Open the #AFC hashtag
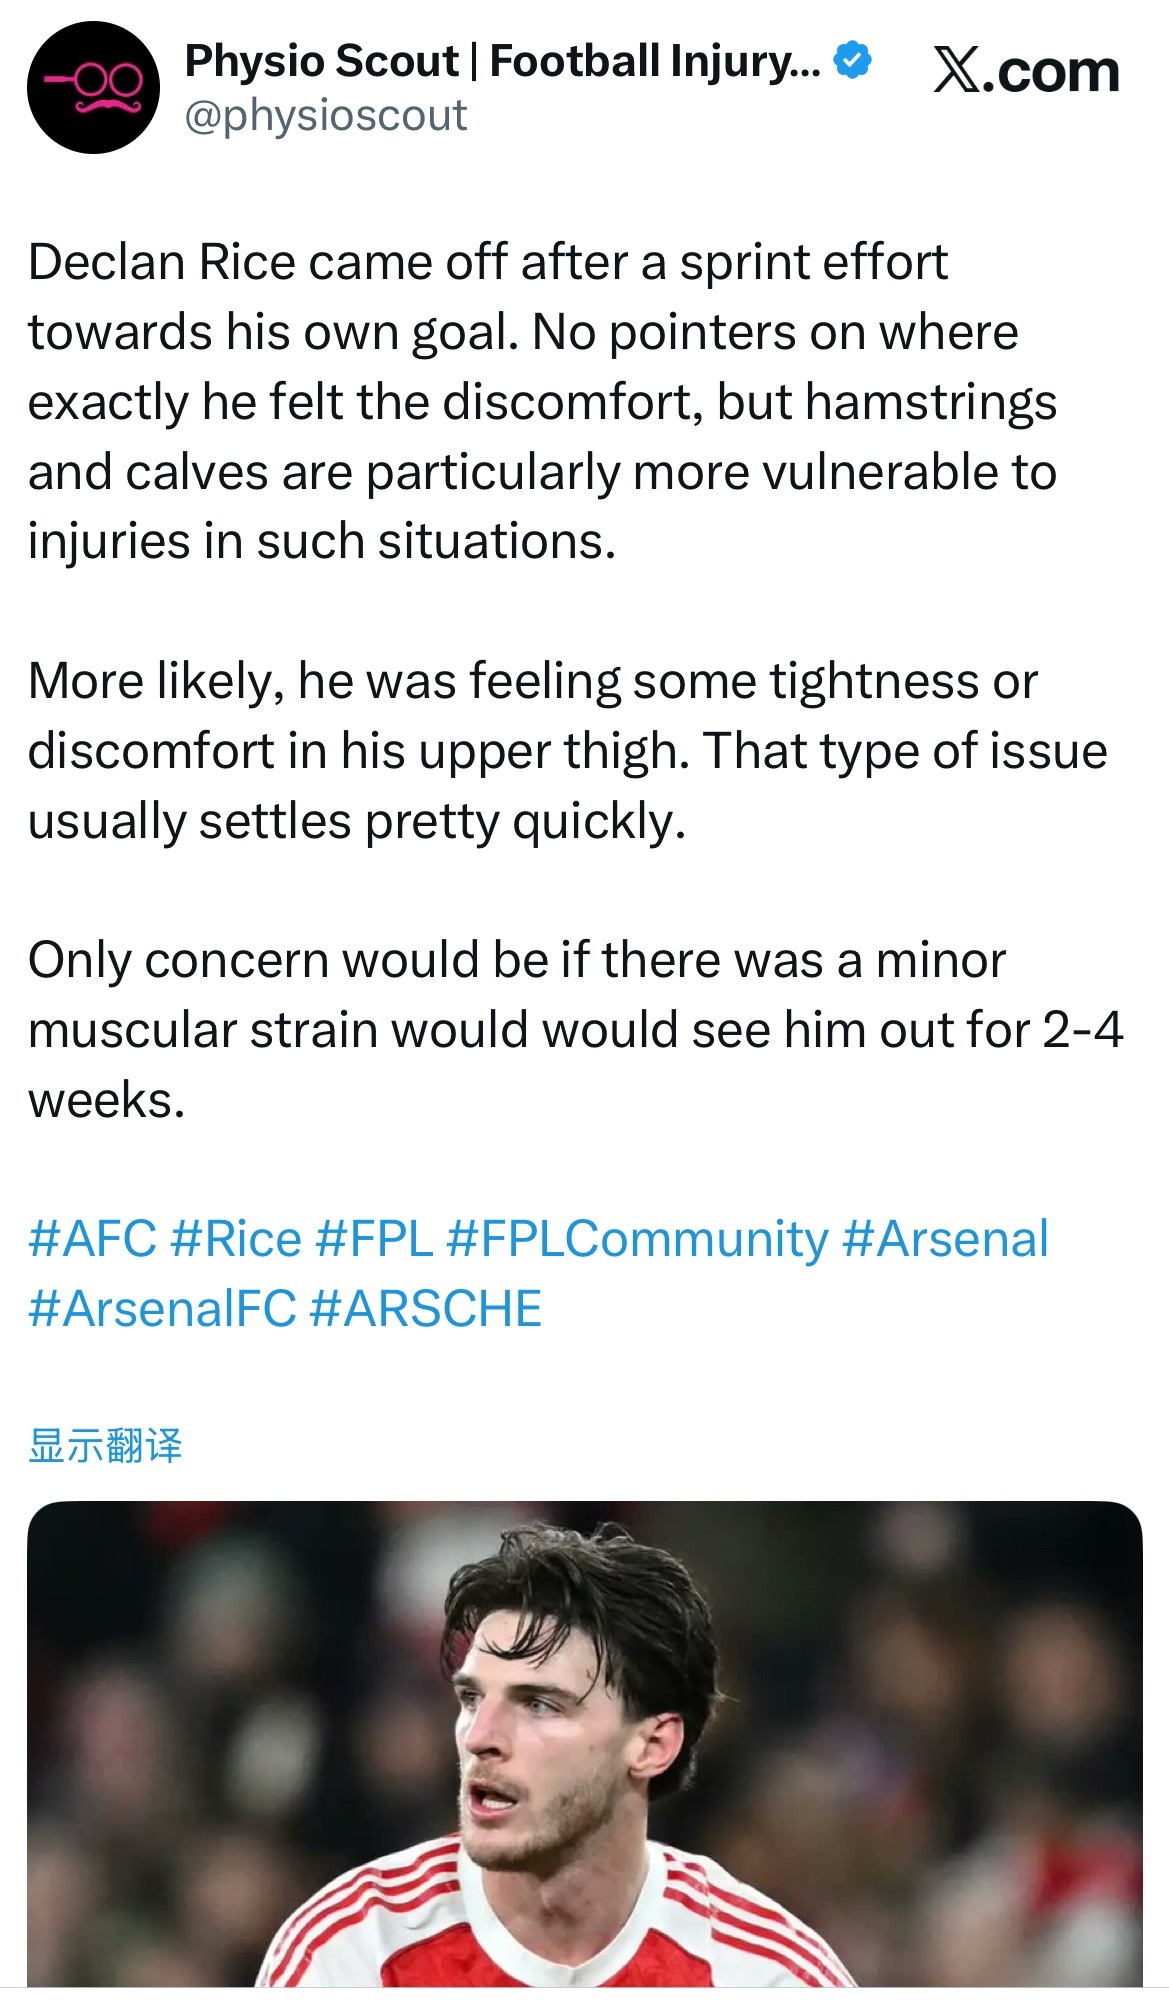This screenshot has height=2006, width=1169. pyautogui.click(x=93, y=1239)
